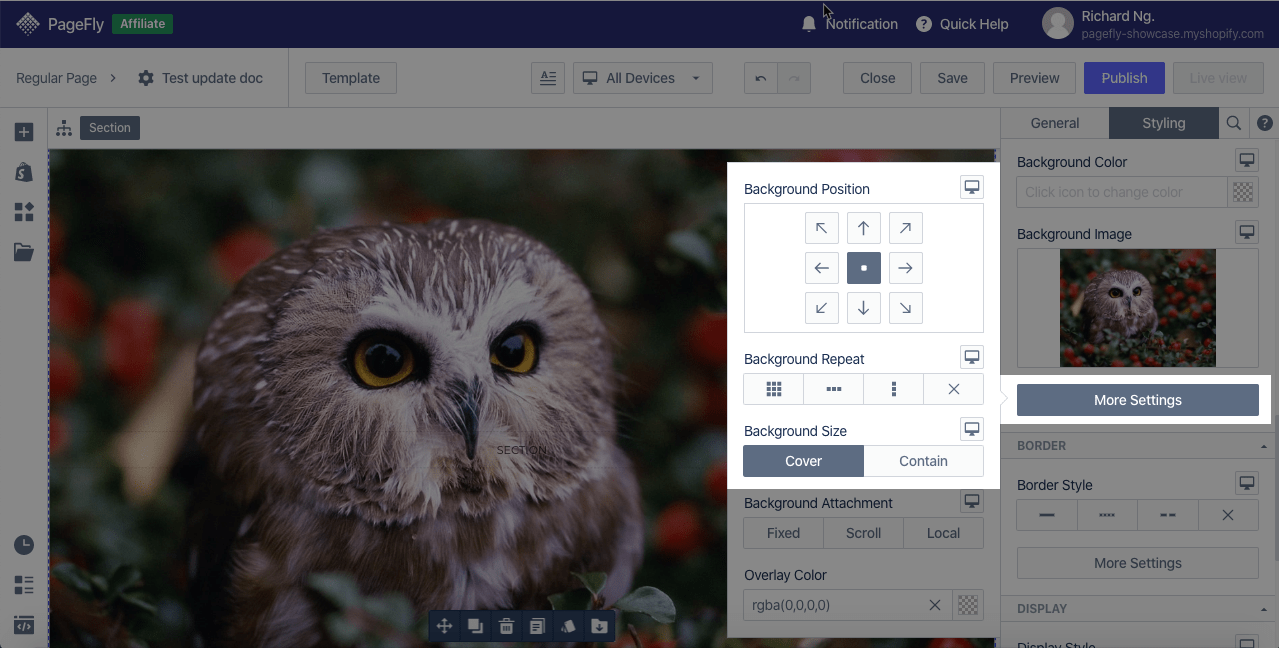
Task: Set background position to top center
Action: [863, 228]
